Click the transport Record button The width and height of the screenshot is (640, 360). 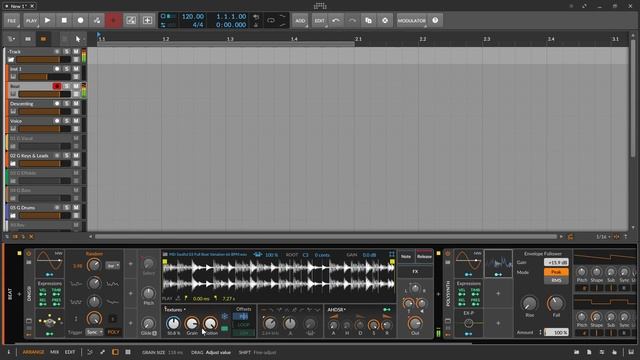click(x=80, y=20)
